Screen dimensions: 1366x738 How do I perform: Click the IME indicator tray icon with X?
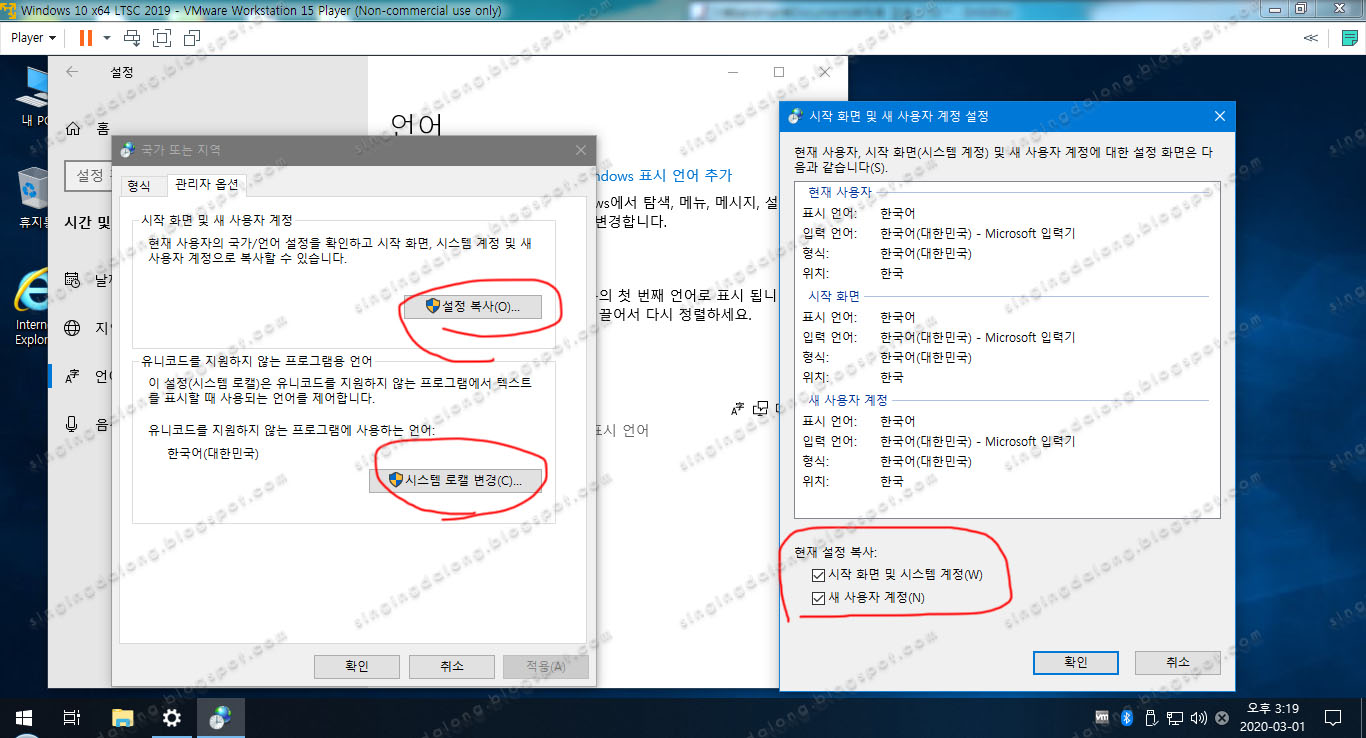pos(1220,717)
